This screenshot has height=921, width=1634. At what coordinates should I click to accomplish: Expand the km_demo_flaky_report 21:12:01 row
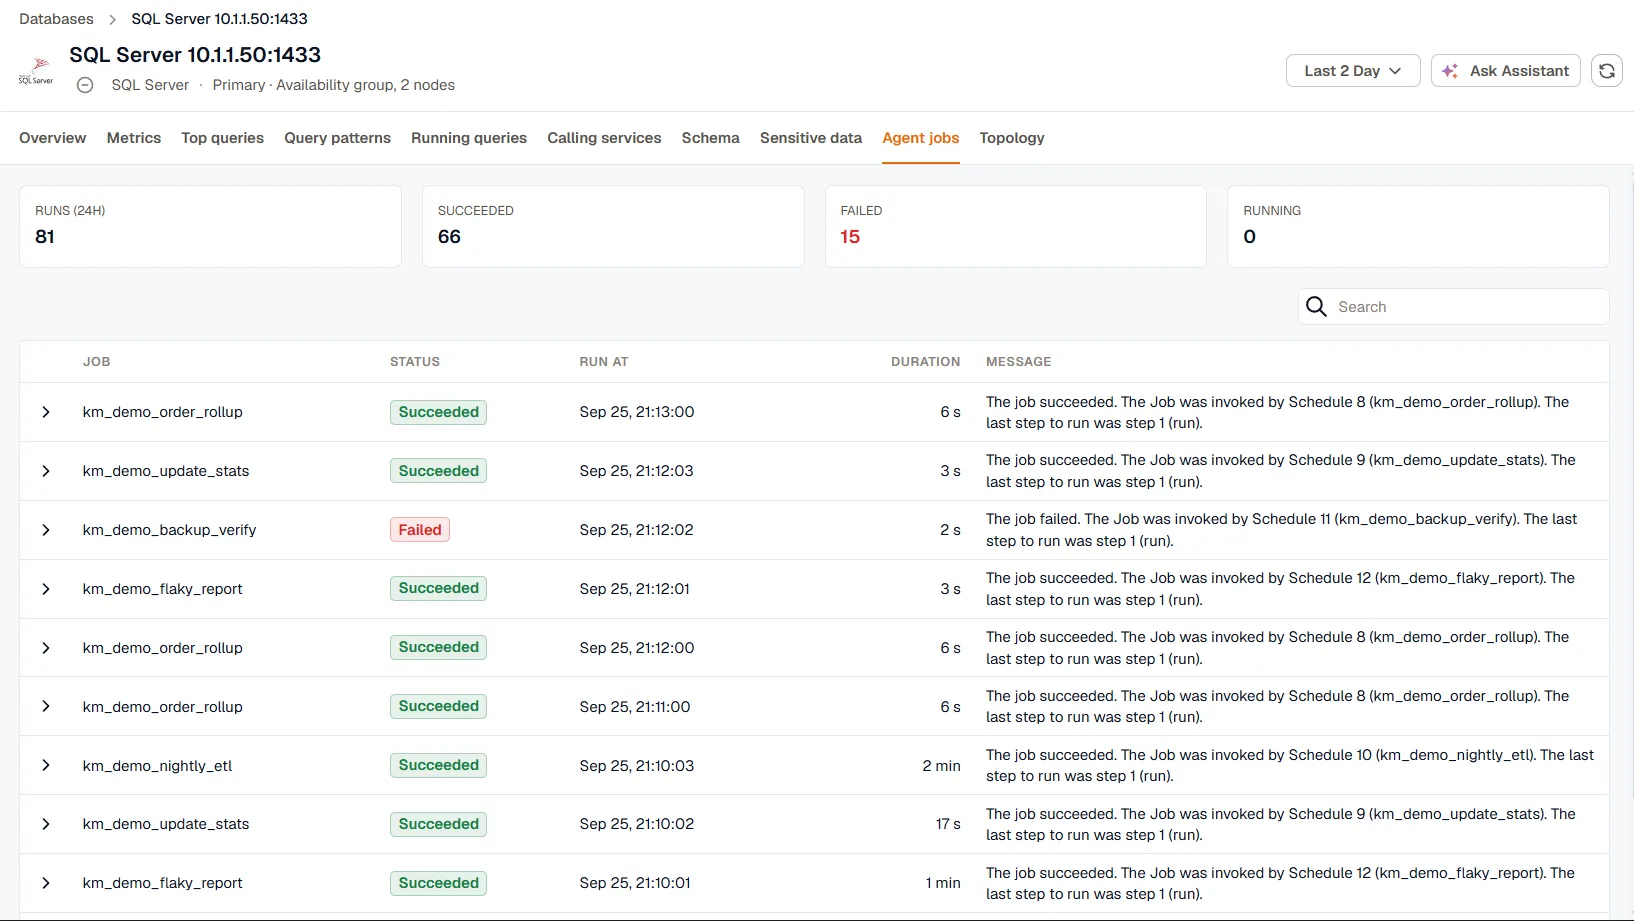pyautogui.click(x=45, y=589)
